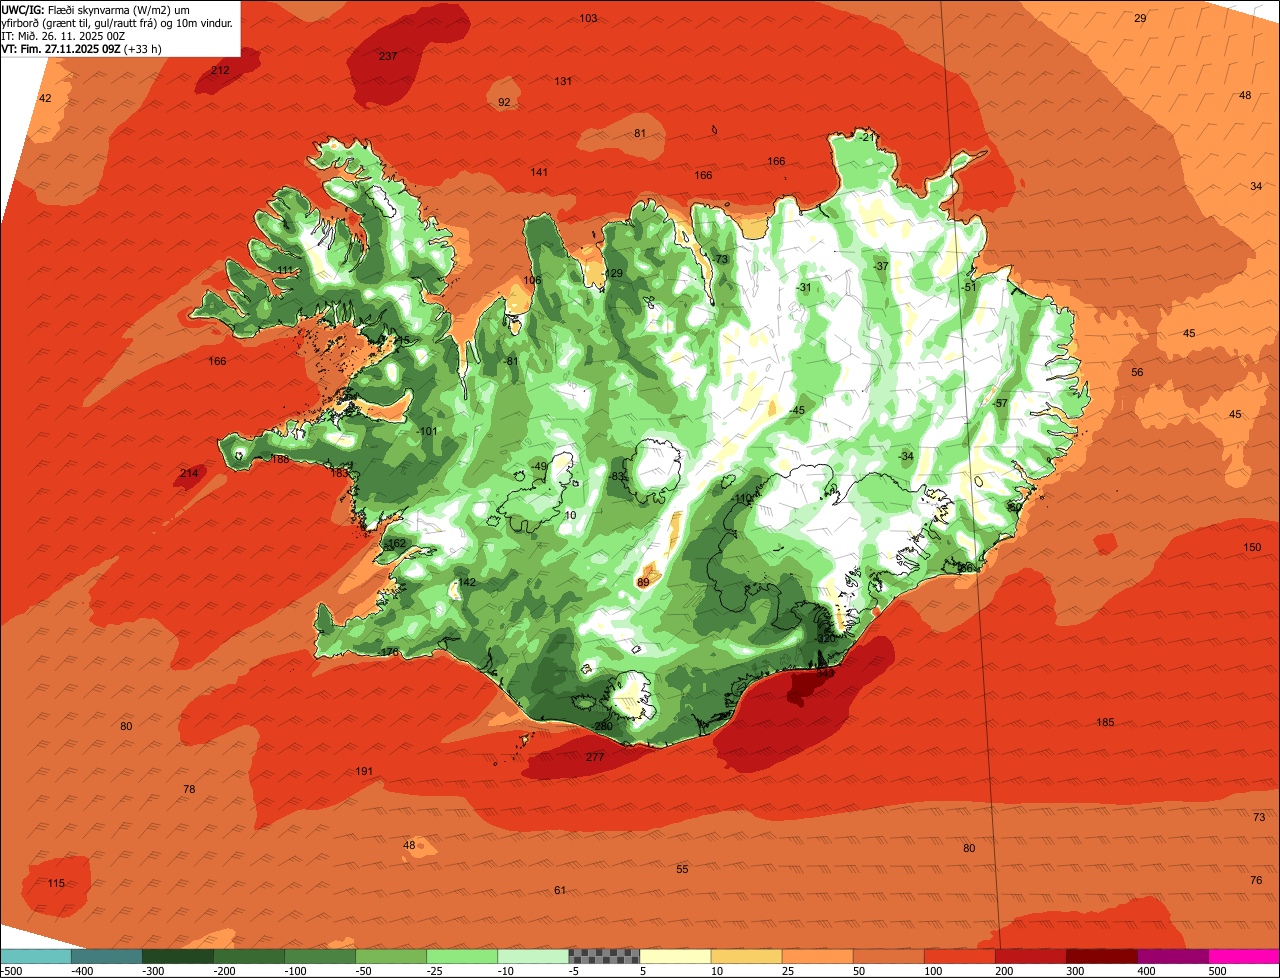
Task: Click the value 178 on the southwest coast
Action: (390, 652)
